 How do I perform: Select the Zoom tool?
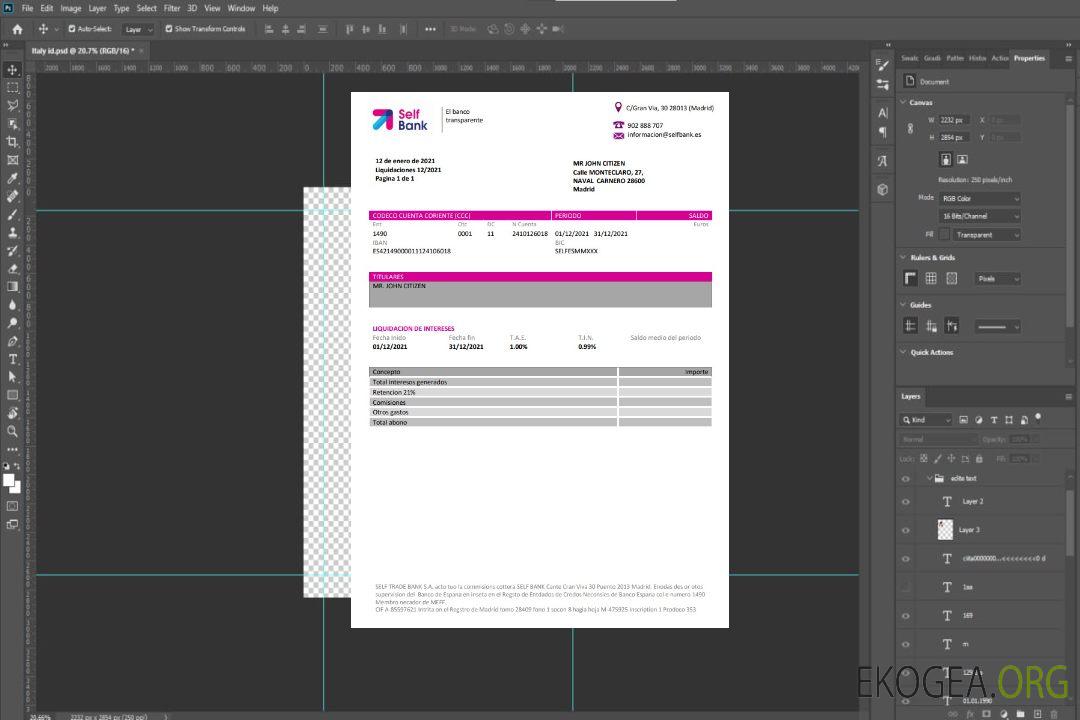pyautogui.click(x=12, y=431)
